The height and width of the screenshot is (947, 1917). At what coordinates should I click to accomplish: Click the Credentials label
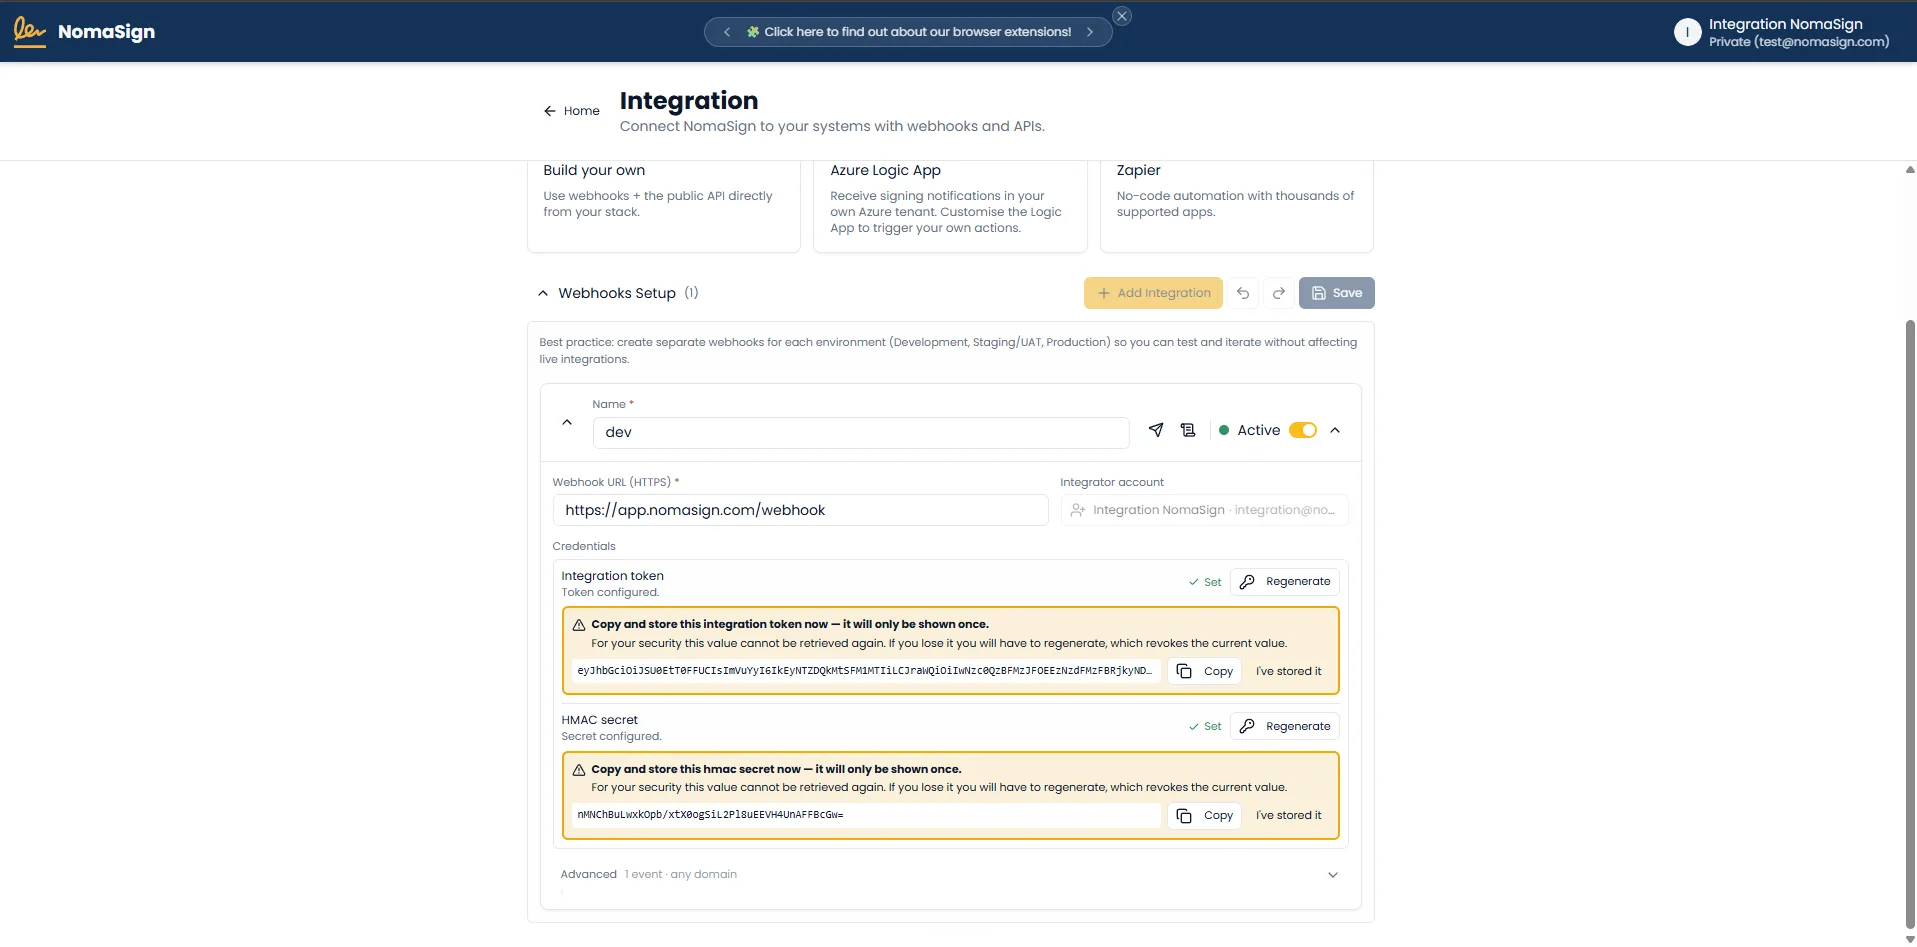point(584,547)
